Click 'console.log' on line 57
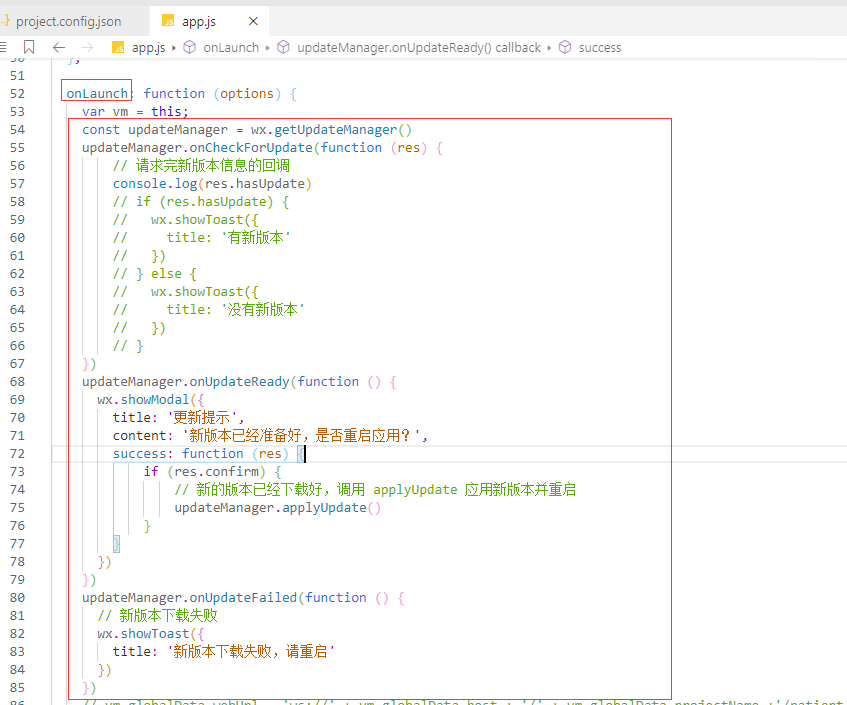 154,184
